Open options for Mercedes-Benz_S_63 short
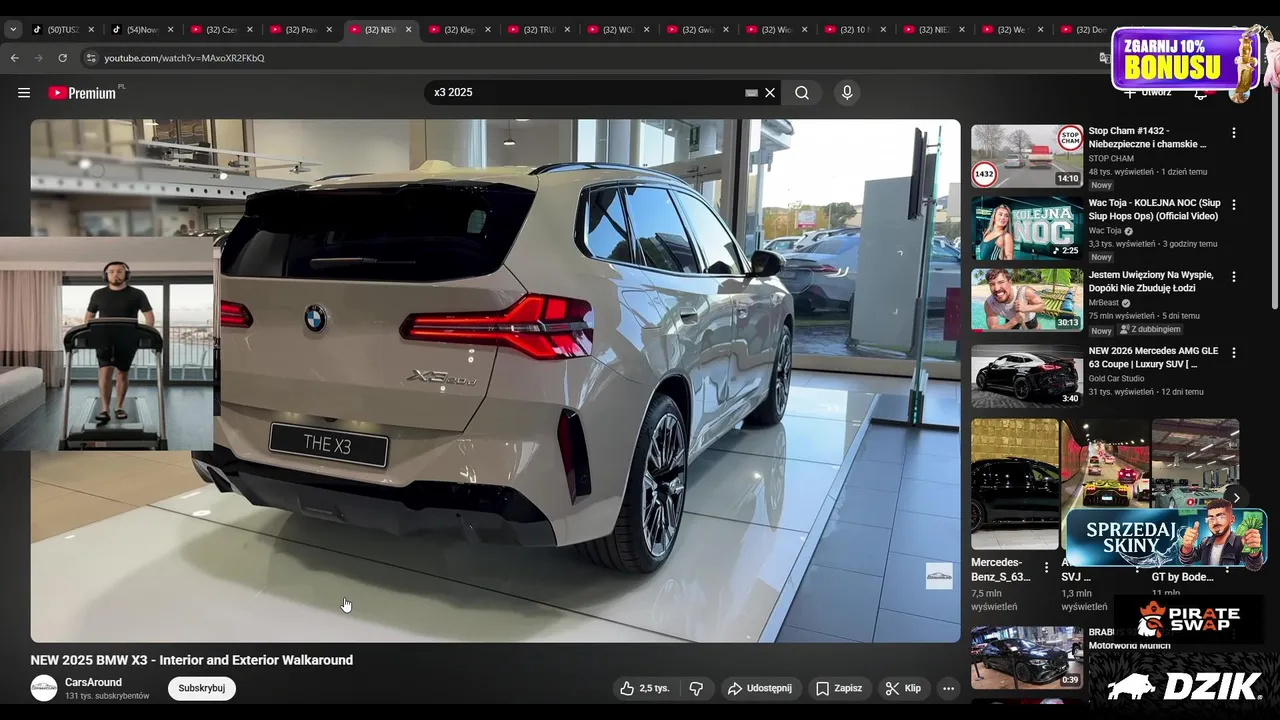Image resolution: width=1280 pixels, height=720 pixels. 1047,567
